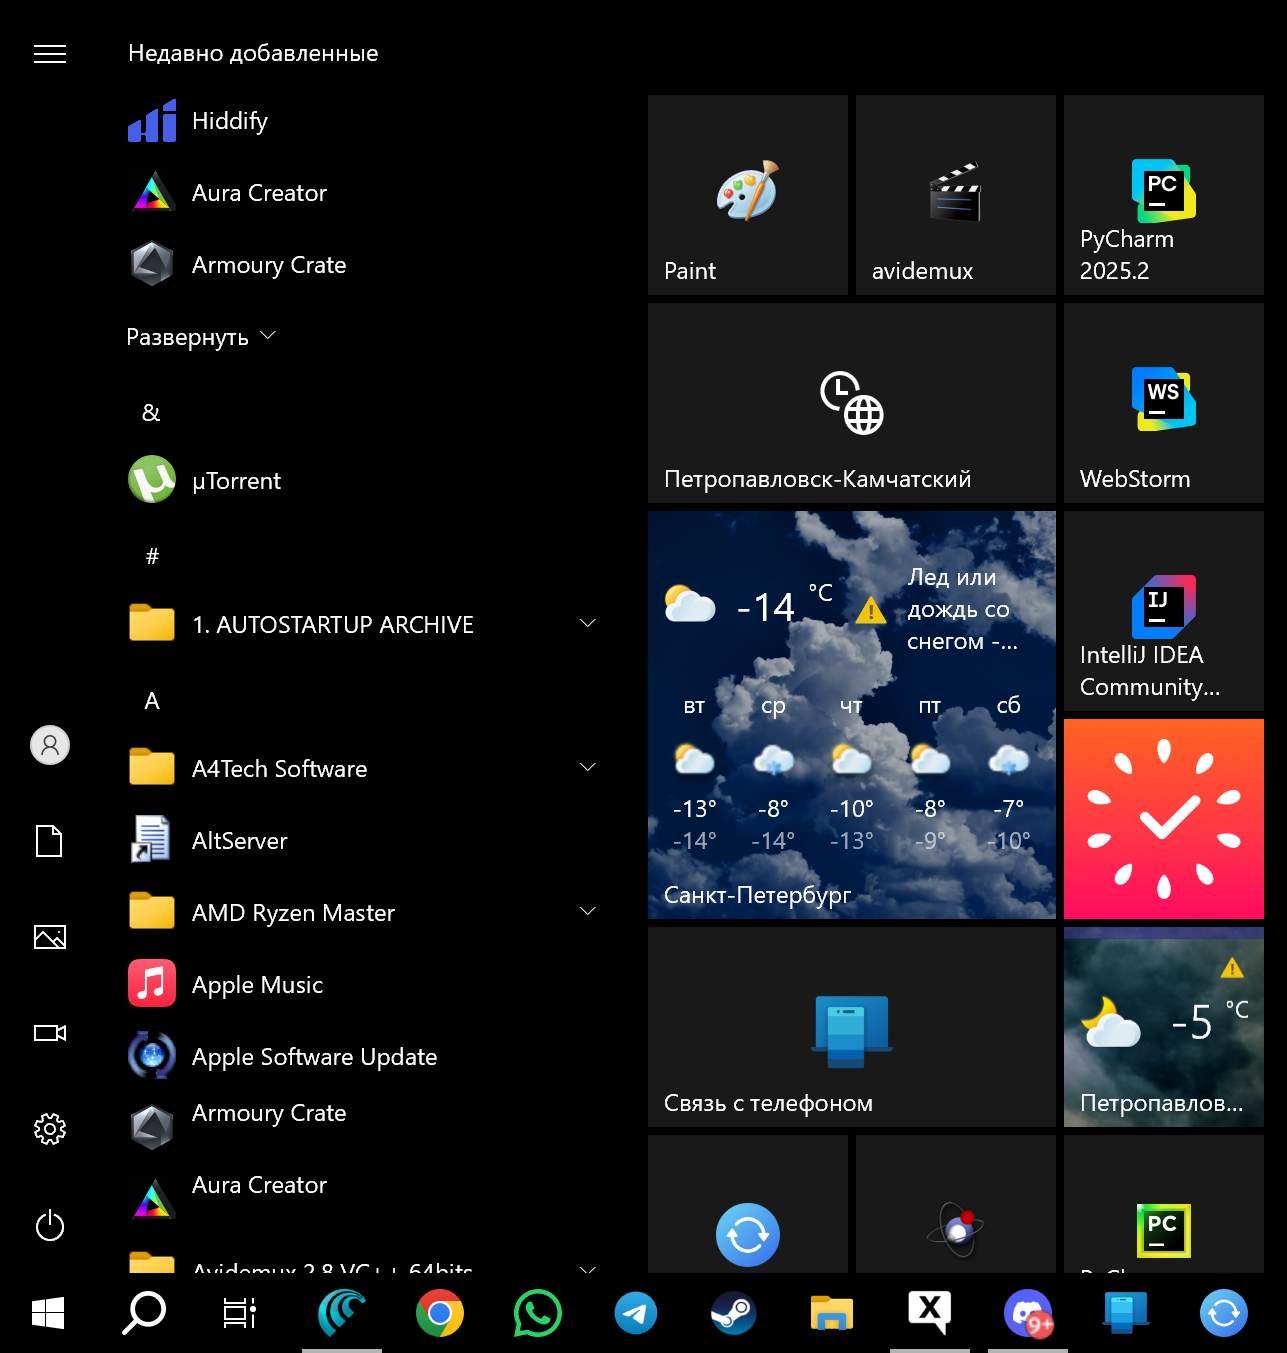Open Task View on the taskbar

tap(240, 1313)
